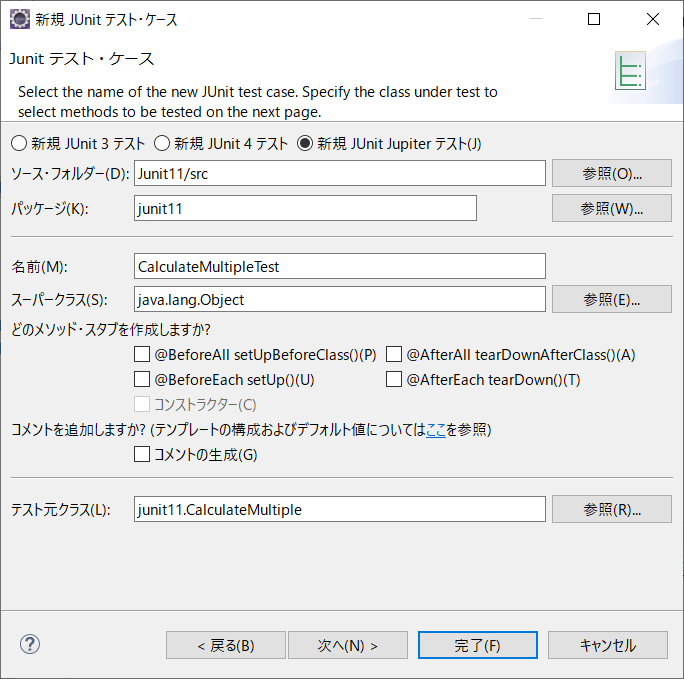The height and width of the screenshot is (679, 684).
Task: Open the help question mark icon
Action: 30,644
